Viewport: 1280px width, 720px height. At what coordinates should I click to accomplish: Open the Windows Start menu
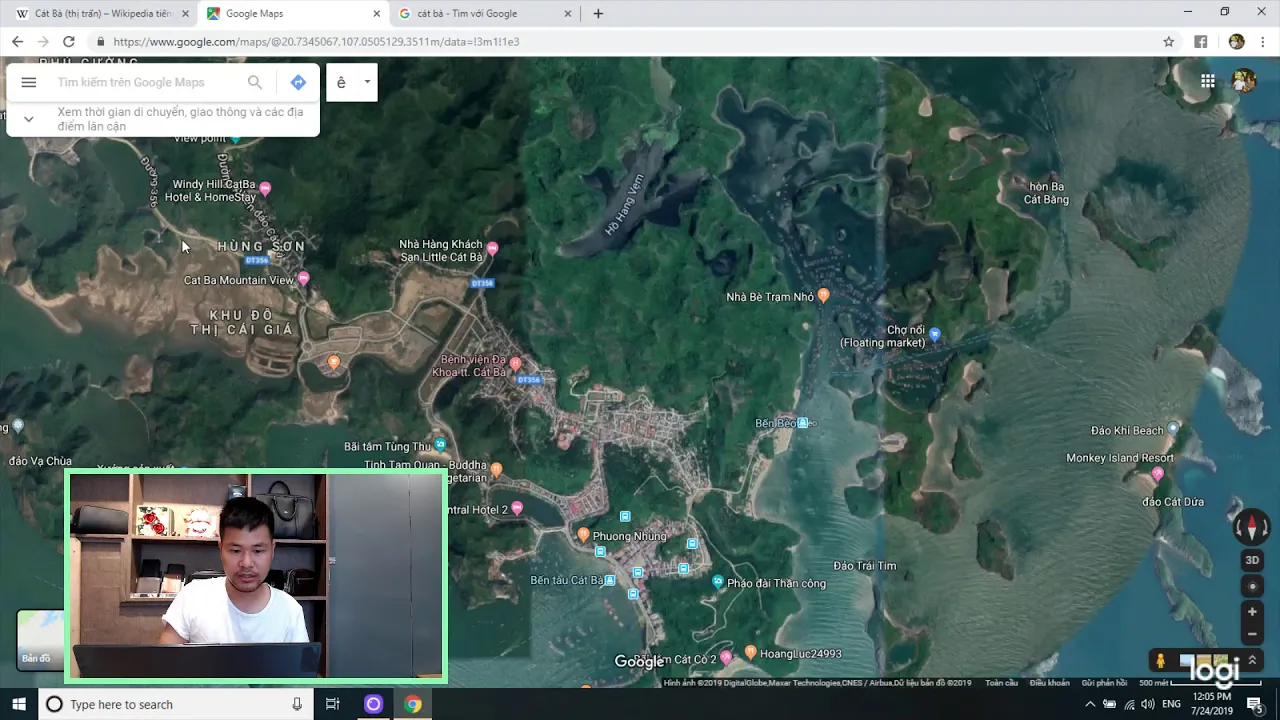tap(19, 704)
